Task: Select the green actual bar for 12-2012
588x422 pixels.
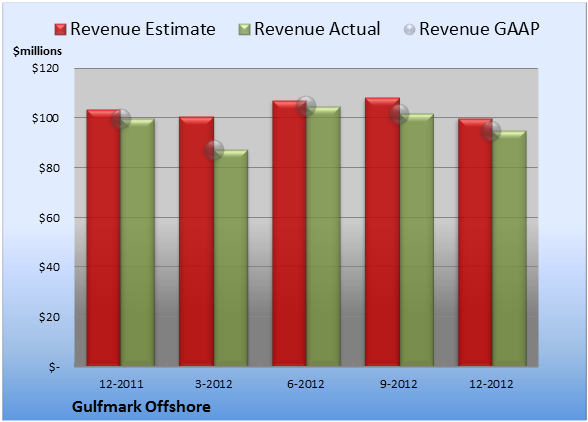Action: click(510, 248)
